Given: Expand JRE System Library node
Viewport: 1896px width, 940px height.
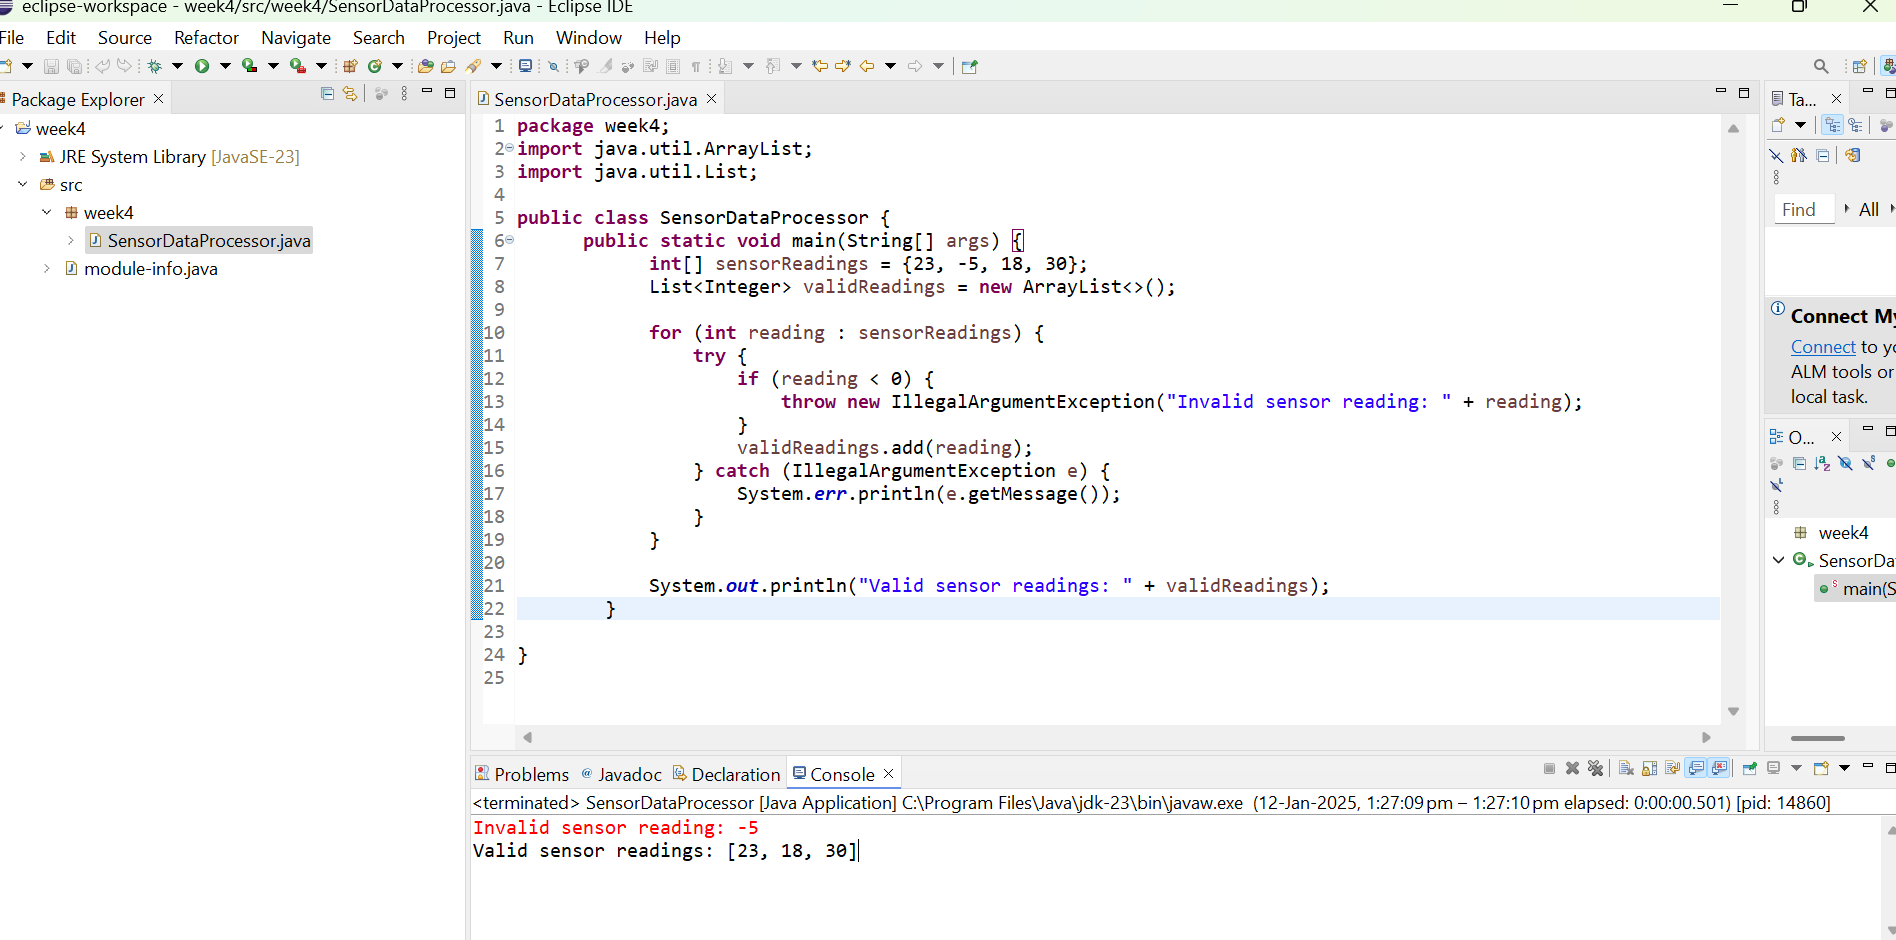Looking at the screenshot, I should [23, 156].
